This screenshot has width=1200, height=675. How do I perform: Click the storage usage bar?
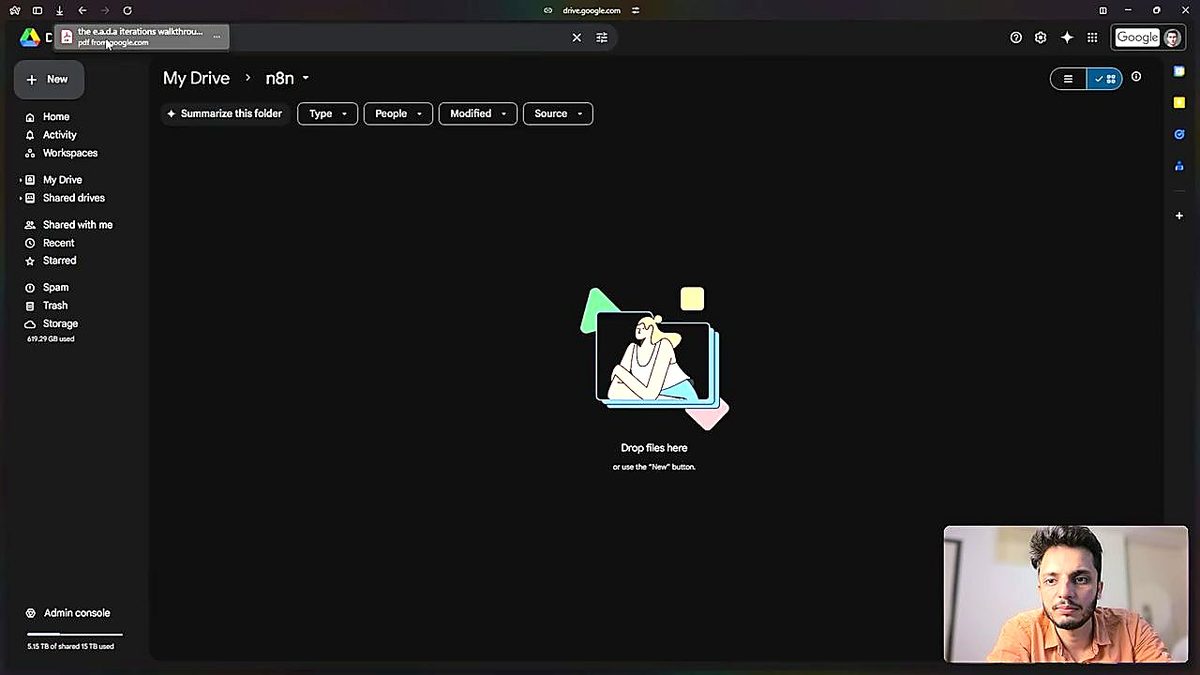(75, 634)
